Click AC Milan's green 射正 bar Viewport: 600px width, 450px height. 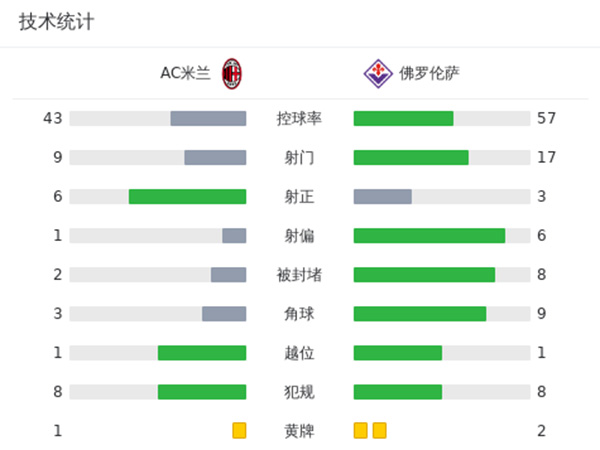187,196
